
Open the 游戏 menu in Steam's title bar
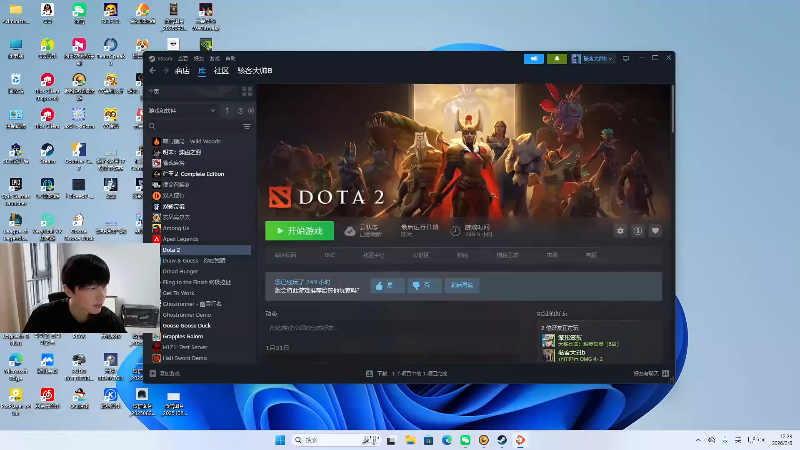[x=214, y=58]
